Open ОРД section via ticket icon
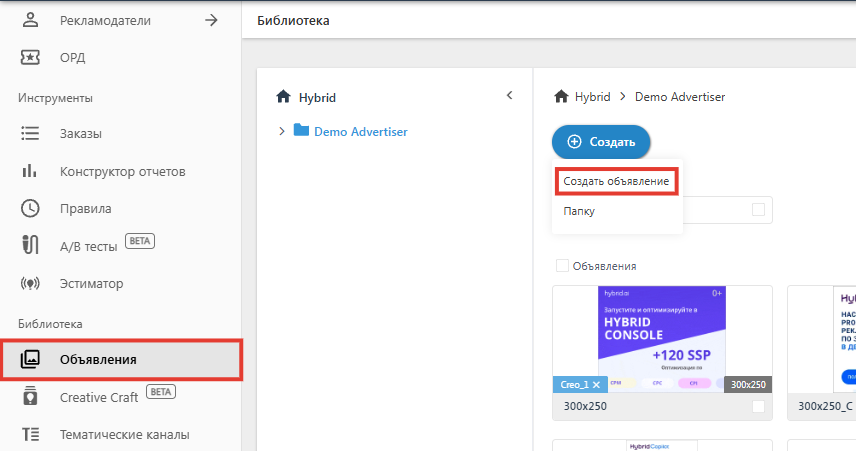 [30, 57]
